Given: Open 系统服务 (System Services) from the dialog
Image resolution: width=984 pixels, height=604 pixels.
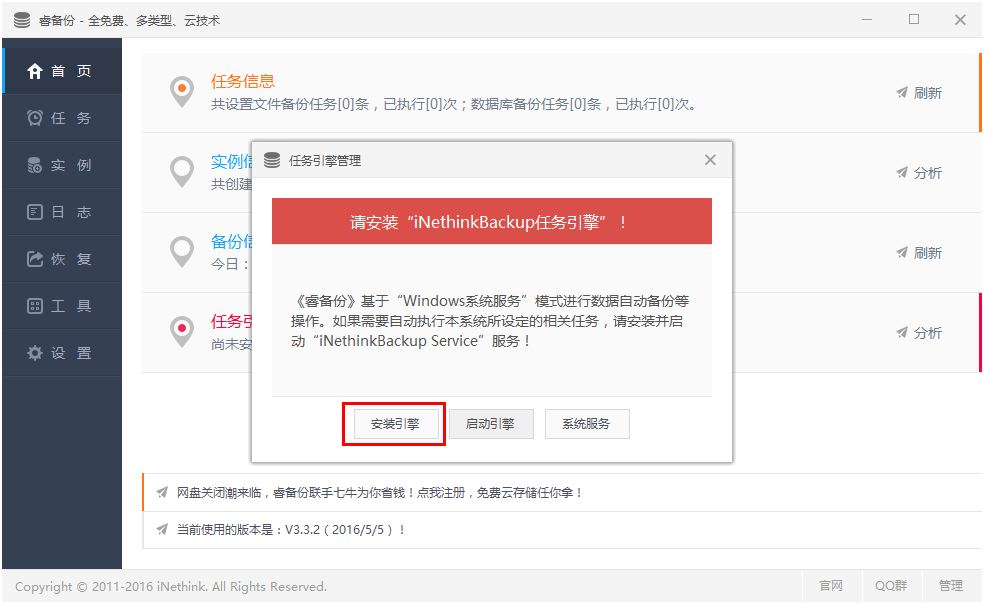Looking at the screenshot, I should pyautogui.click(x=587, y=423).
